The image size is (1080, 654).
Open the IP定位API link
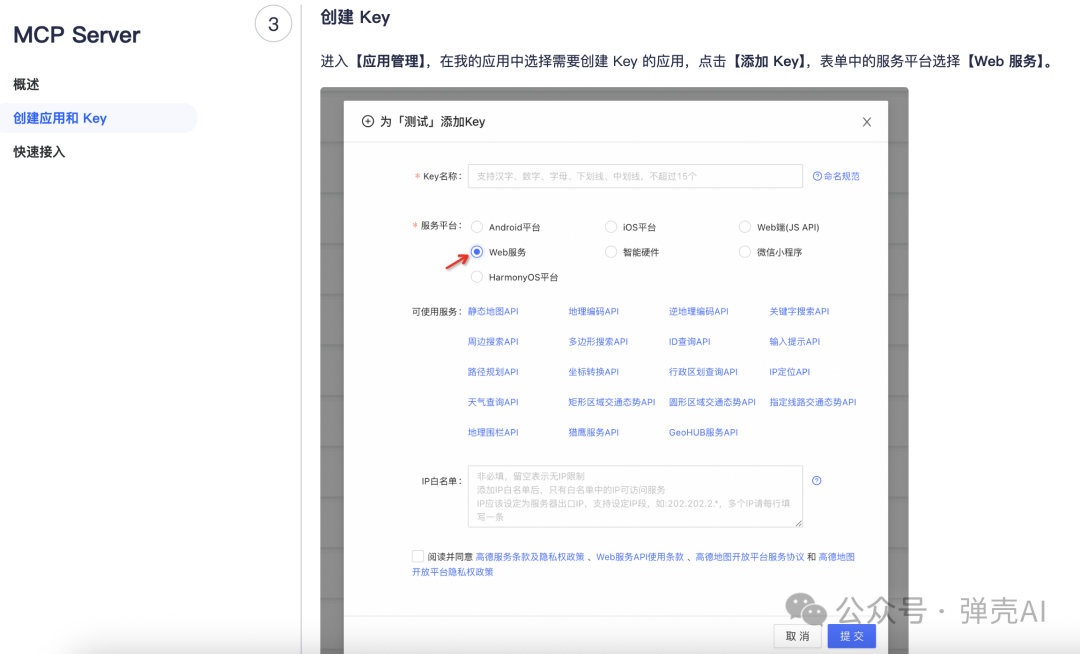click(x=789, y=372)
